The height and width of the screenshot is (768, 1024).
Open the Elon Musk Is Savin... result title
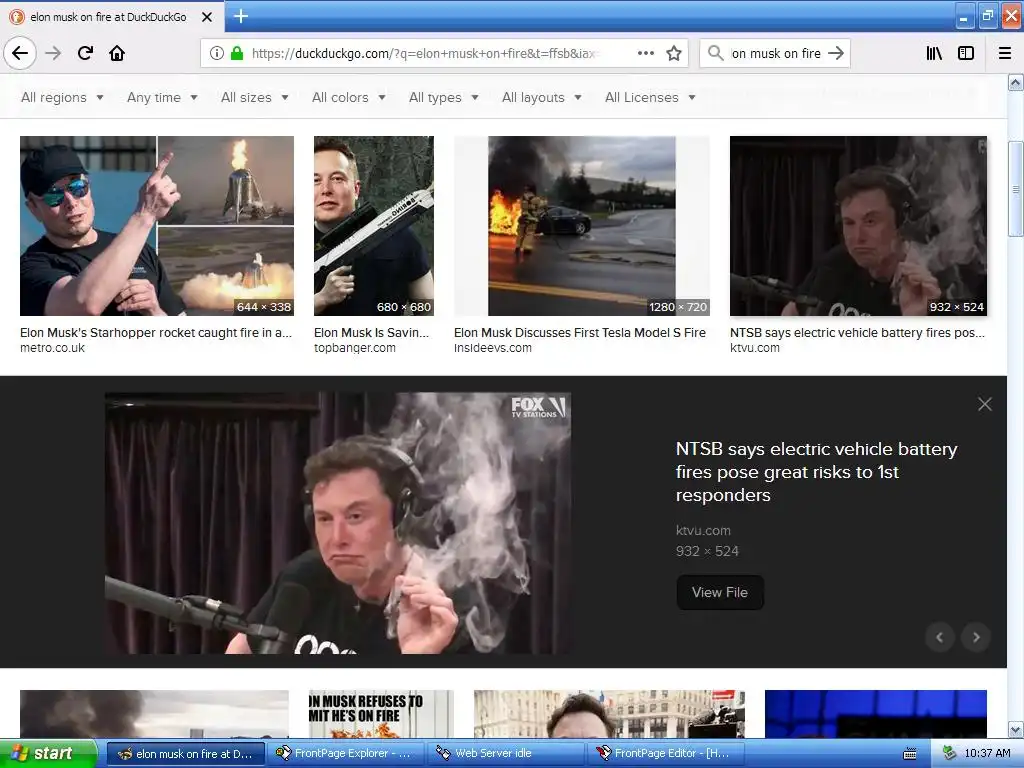372,332
